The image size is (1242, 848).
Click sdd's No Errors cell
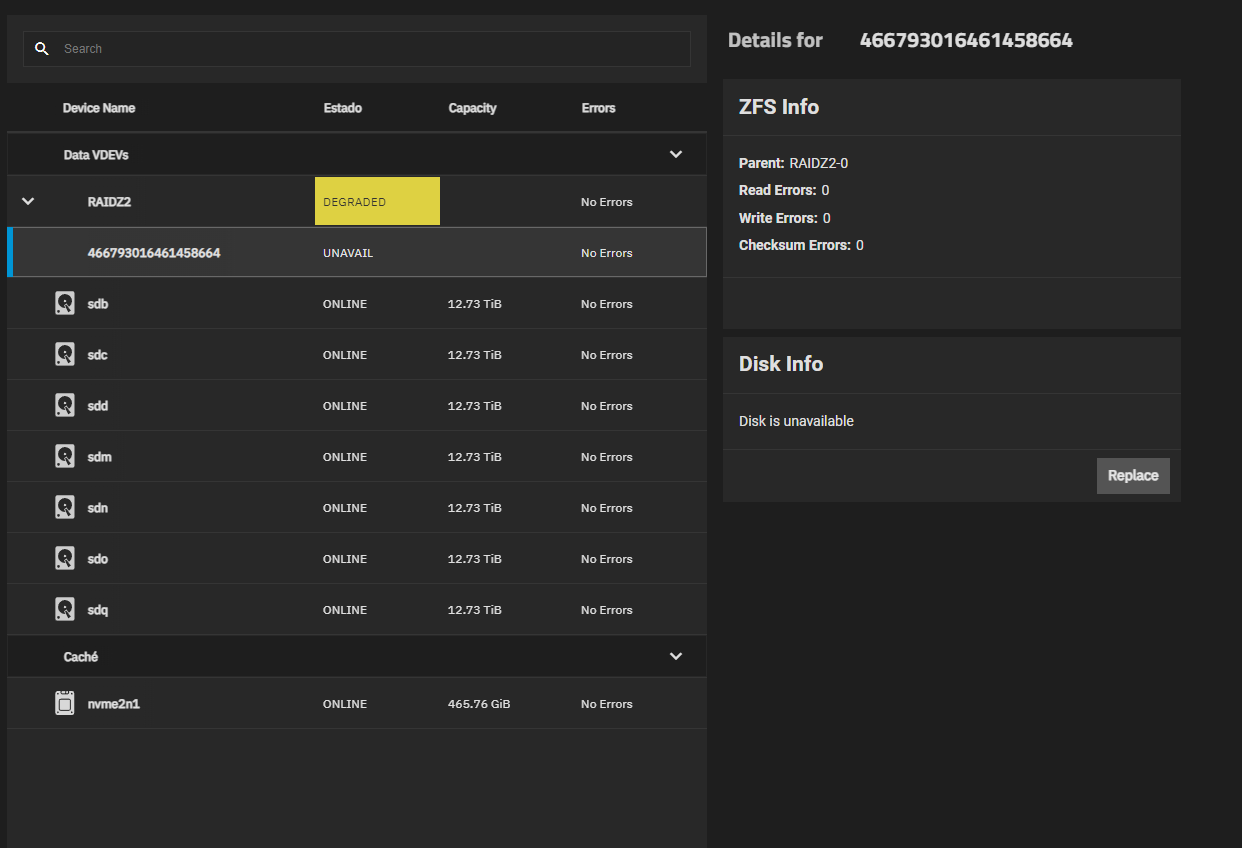point(607,406)
